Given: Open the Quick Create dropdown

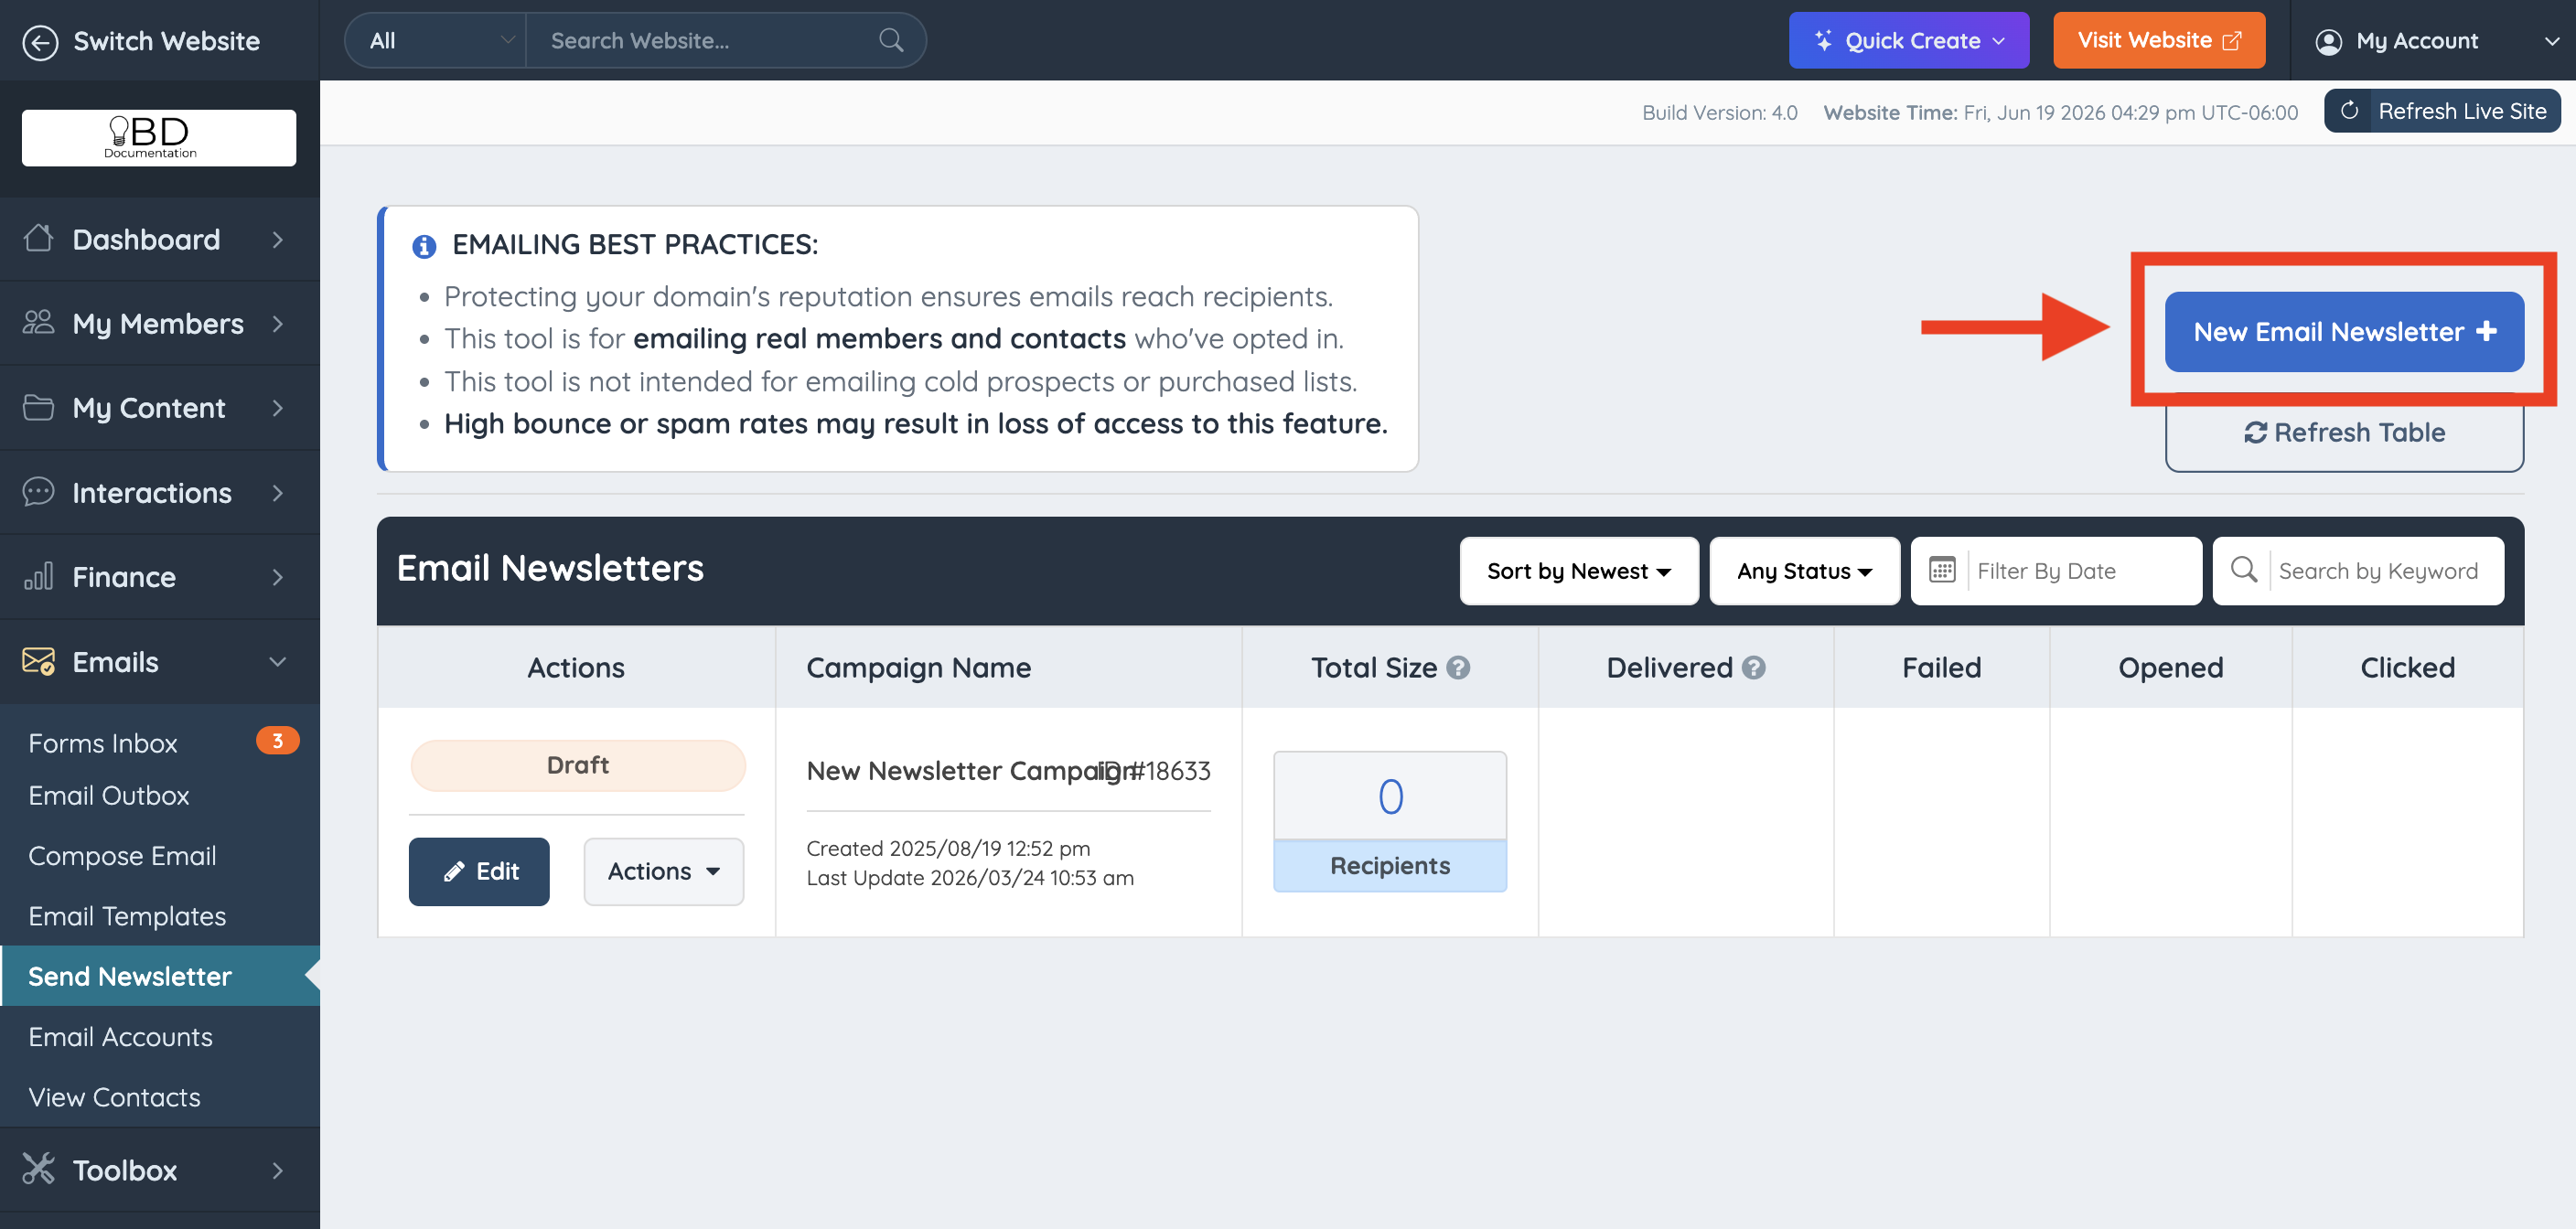Looking at the screenshot, I should tap(1908, 41).
